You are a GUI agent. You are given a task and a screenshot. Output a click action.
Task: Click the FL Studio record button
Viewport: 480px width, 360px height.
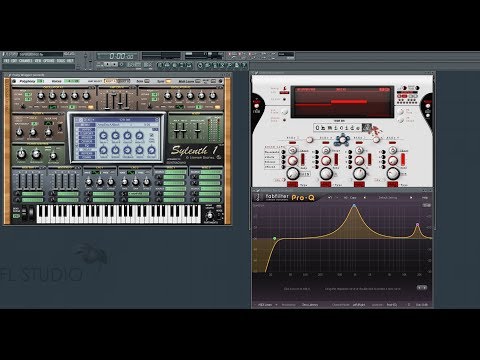122,64
